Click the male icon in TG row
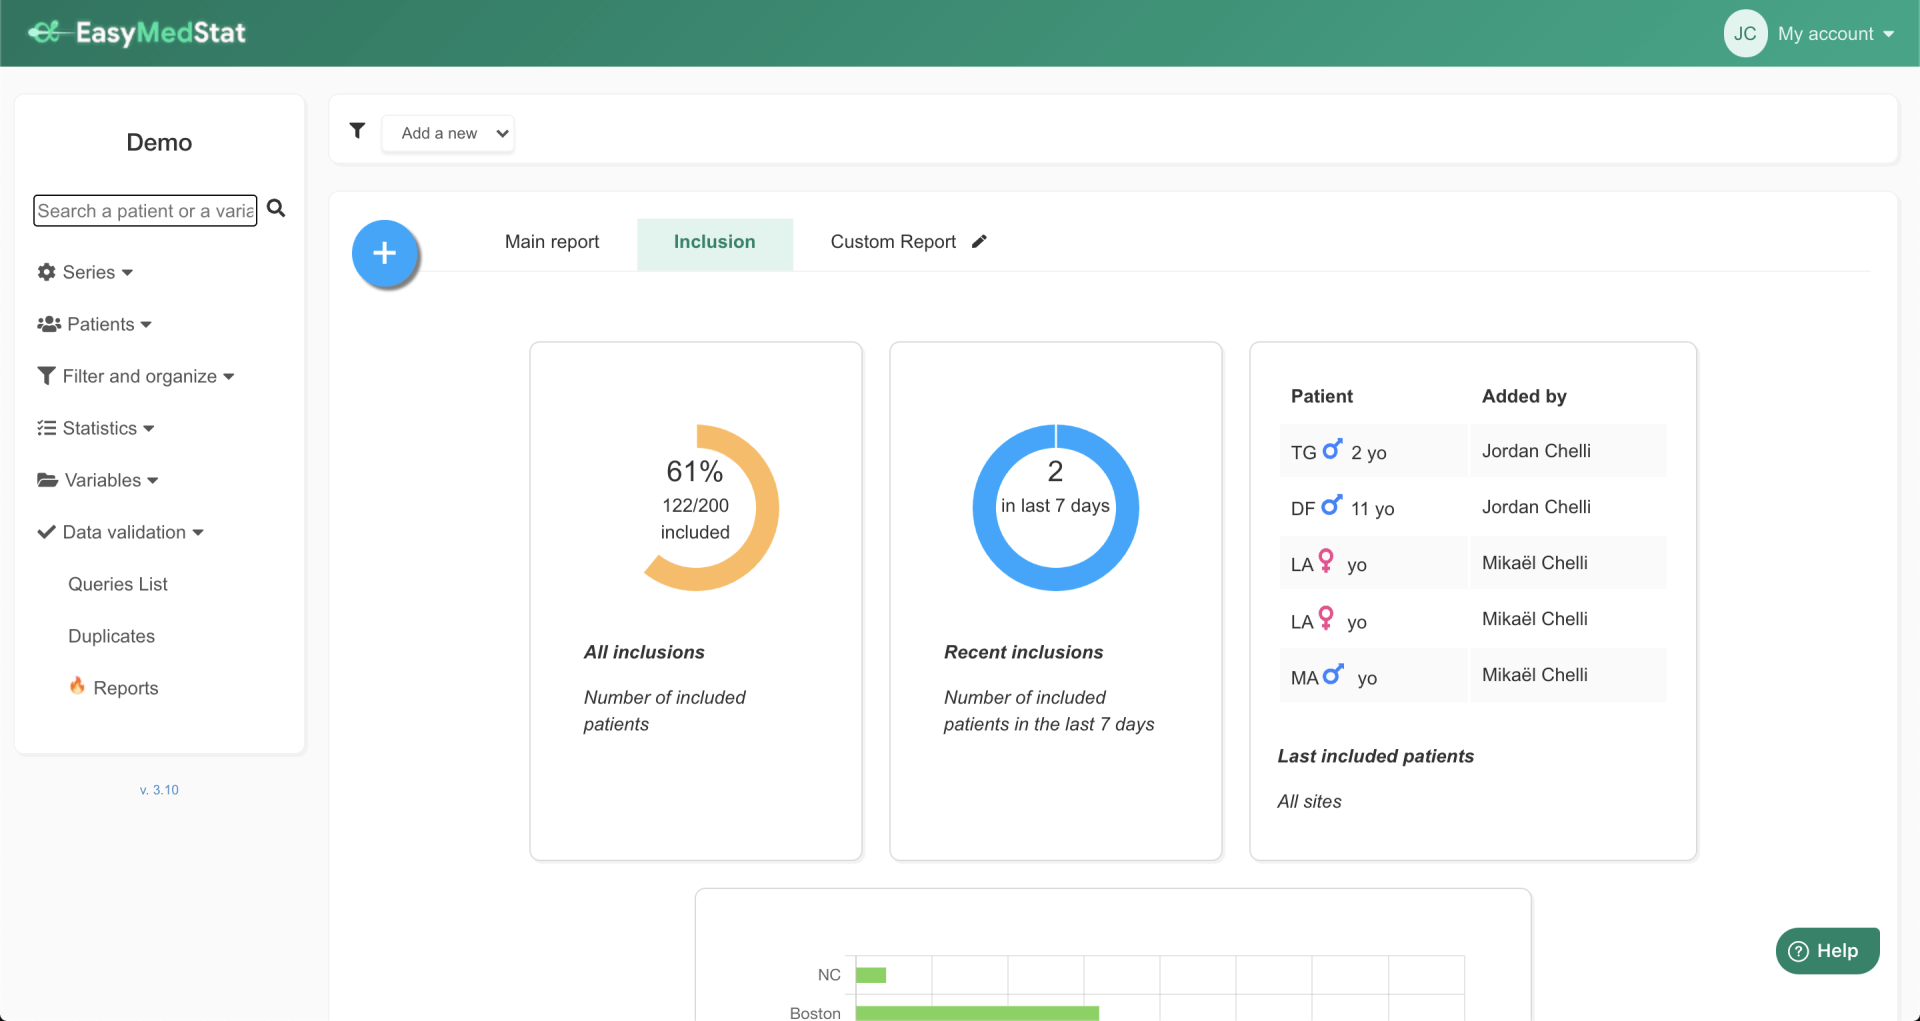This screenshot has width=1920, height=1021. (x=1333, y=450)
